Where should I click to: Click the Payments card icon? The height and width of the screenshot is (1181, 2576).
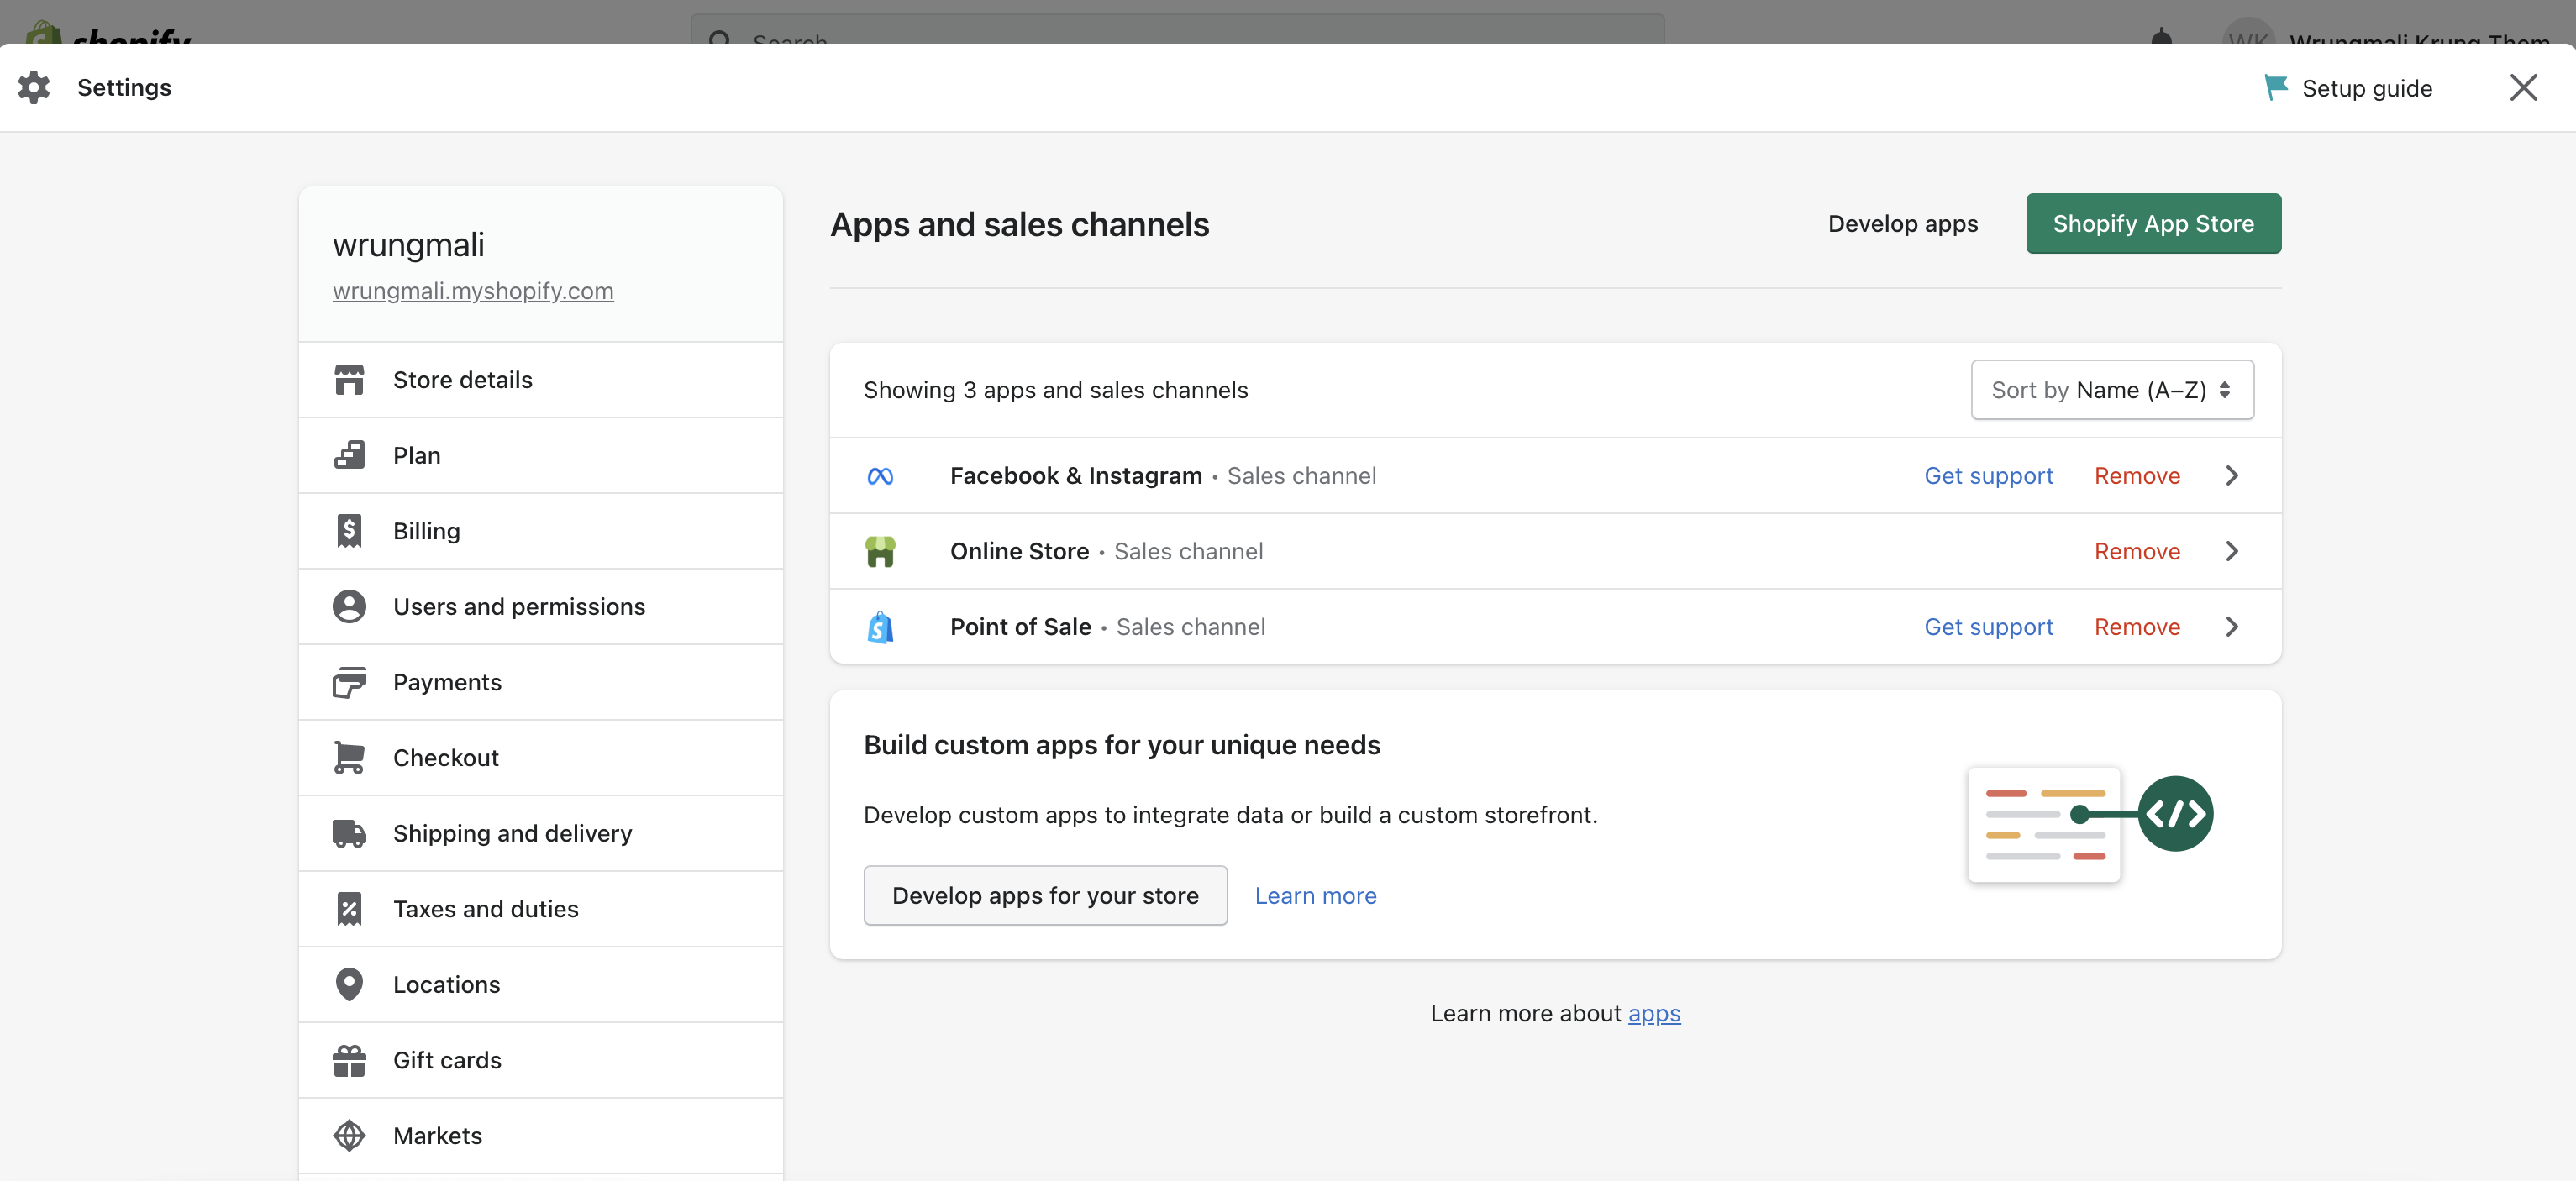point(349,682)
